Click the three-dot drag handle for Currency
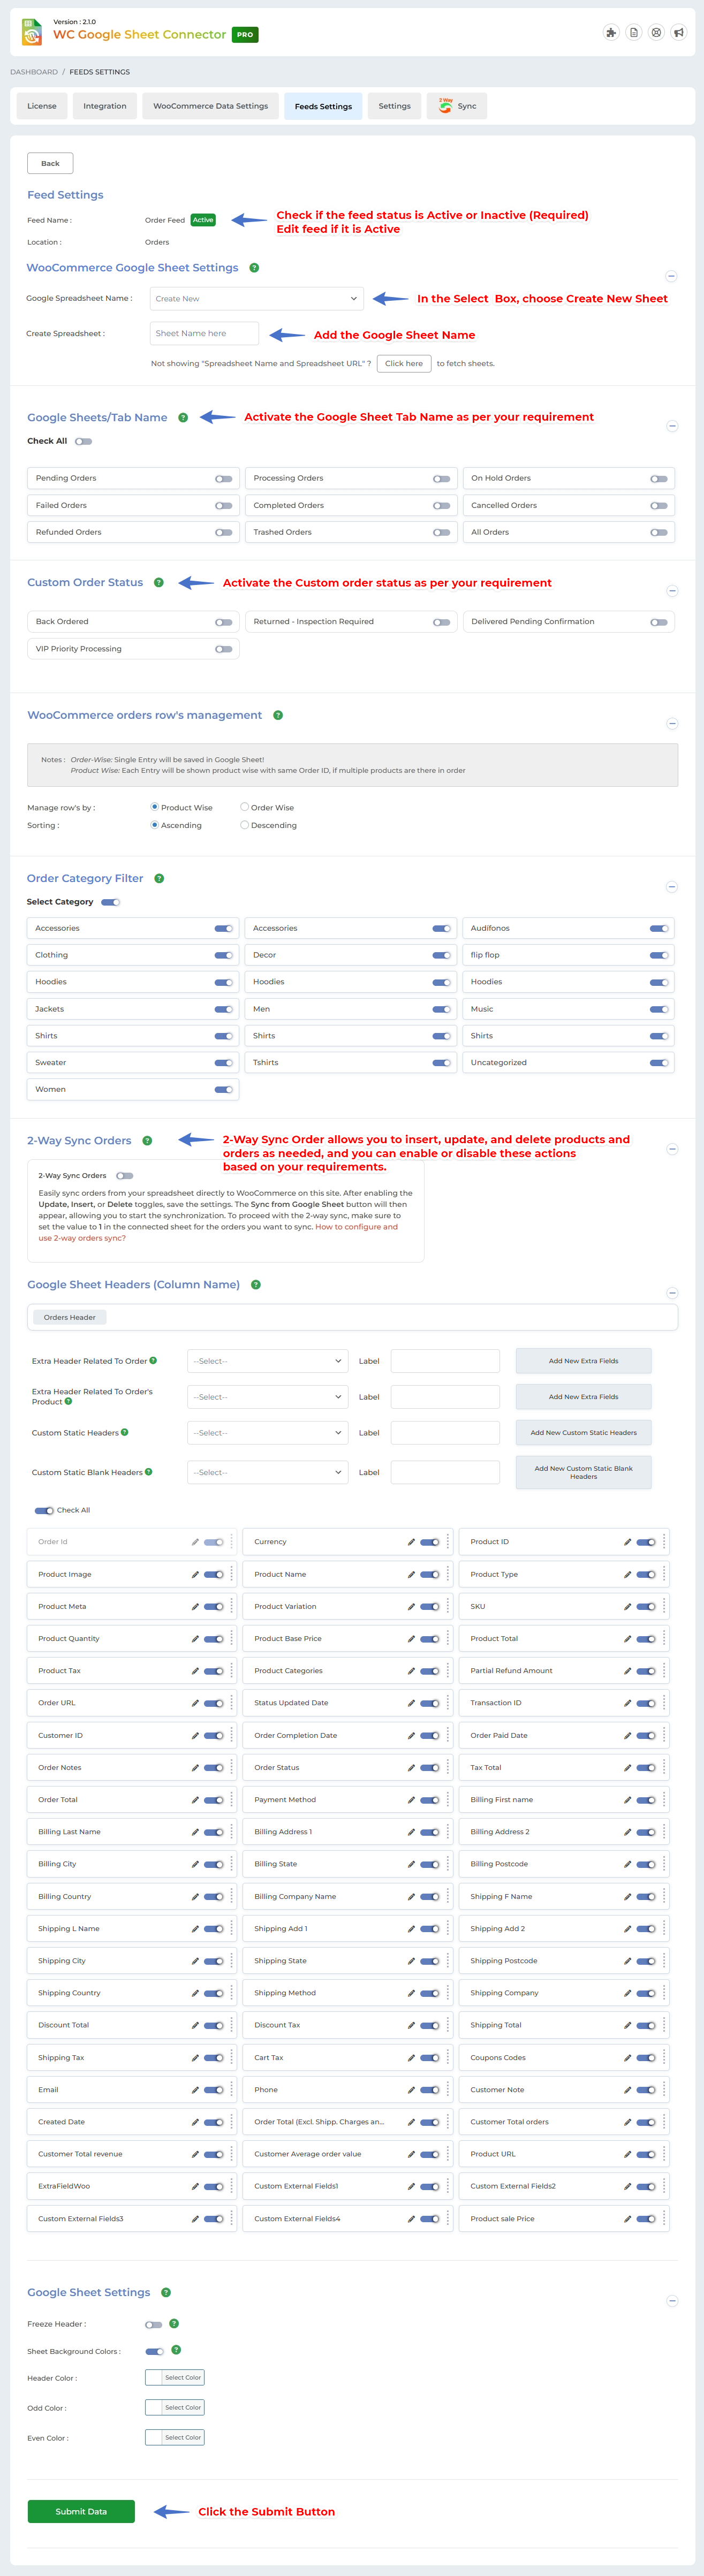The image size is (704, 2576). coord(448,1542)
